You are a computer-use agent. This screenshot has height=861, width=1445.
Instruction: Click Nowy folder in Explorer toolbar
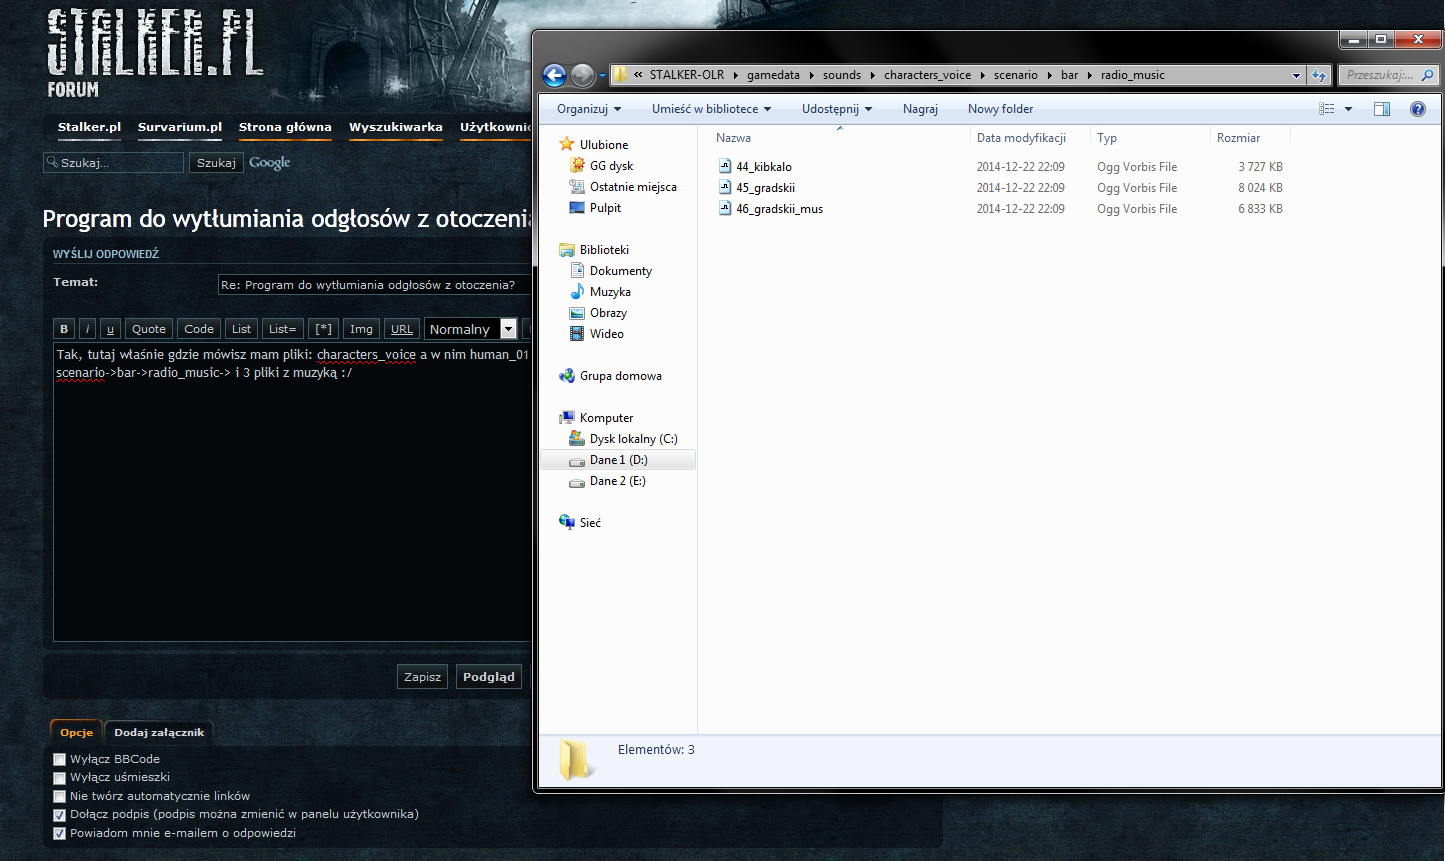(1000, 109)
